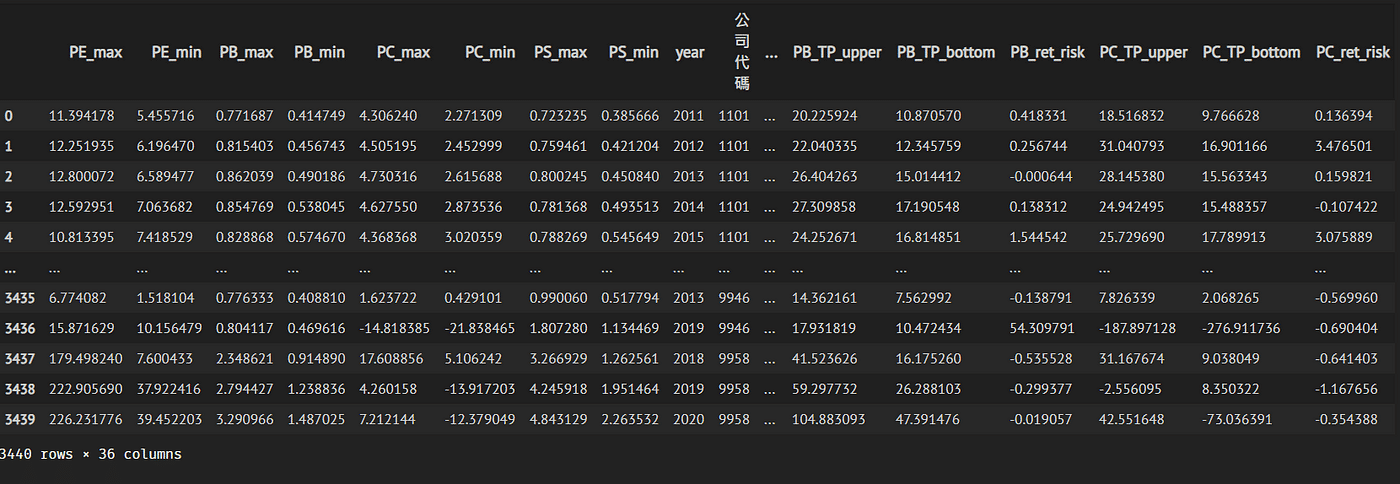Click the PC_TP_bottom column header
The width and height of the screenshot is (1400, 484).
(1251, 53)
